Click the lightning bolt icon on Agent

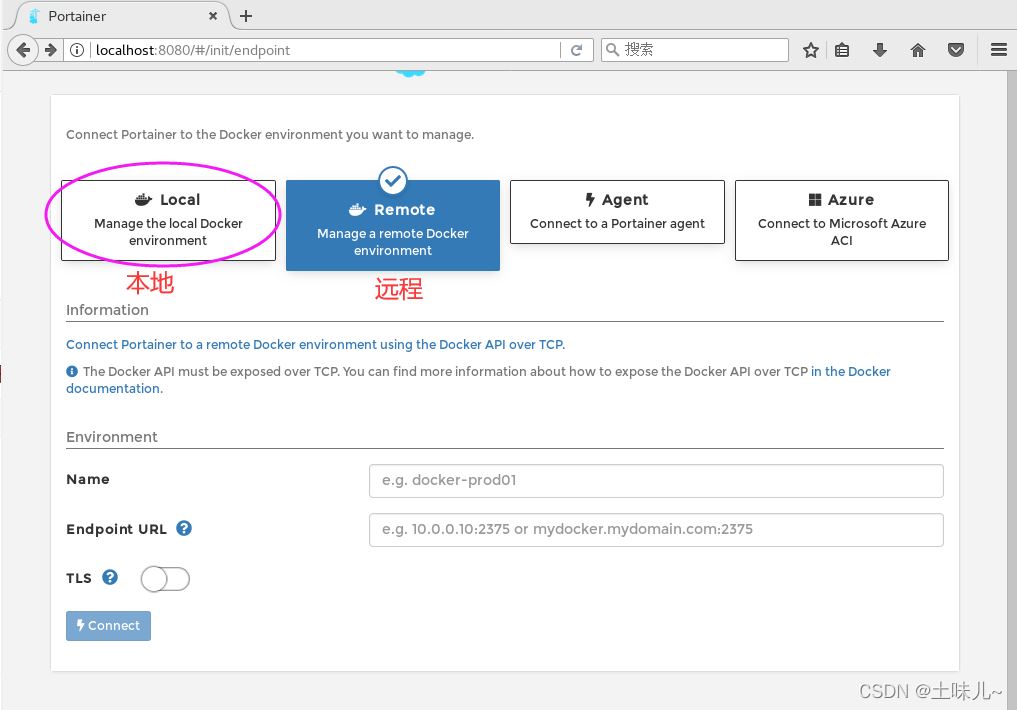(590, 200)
